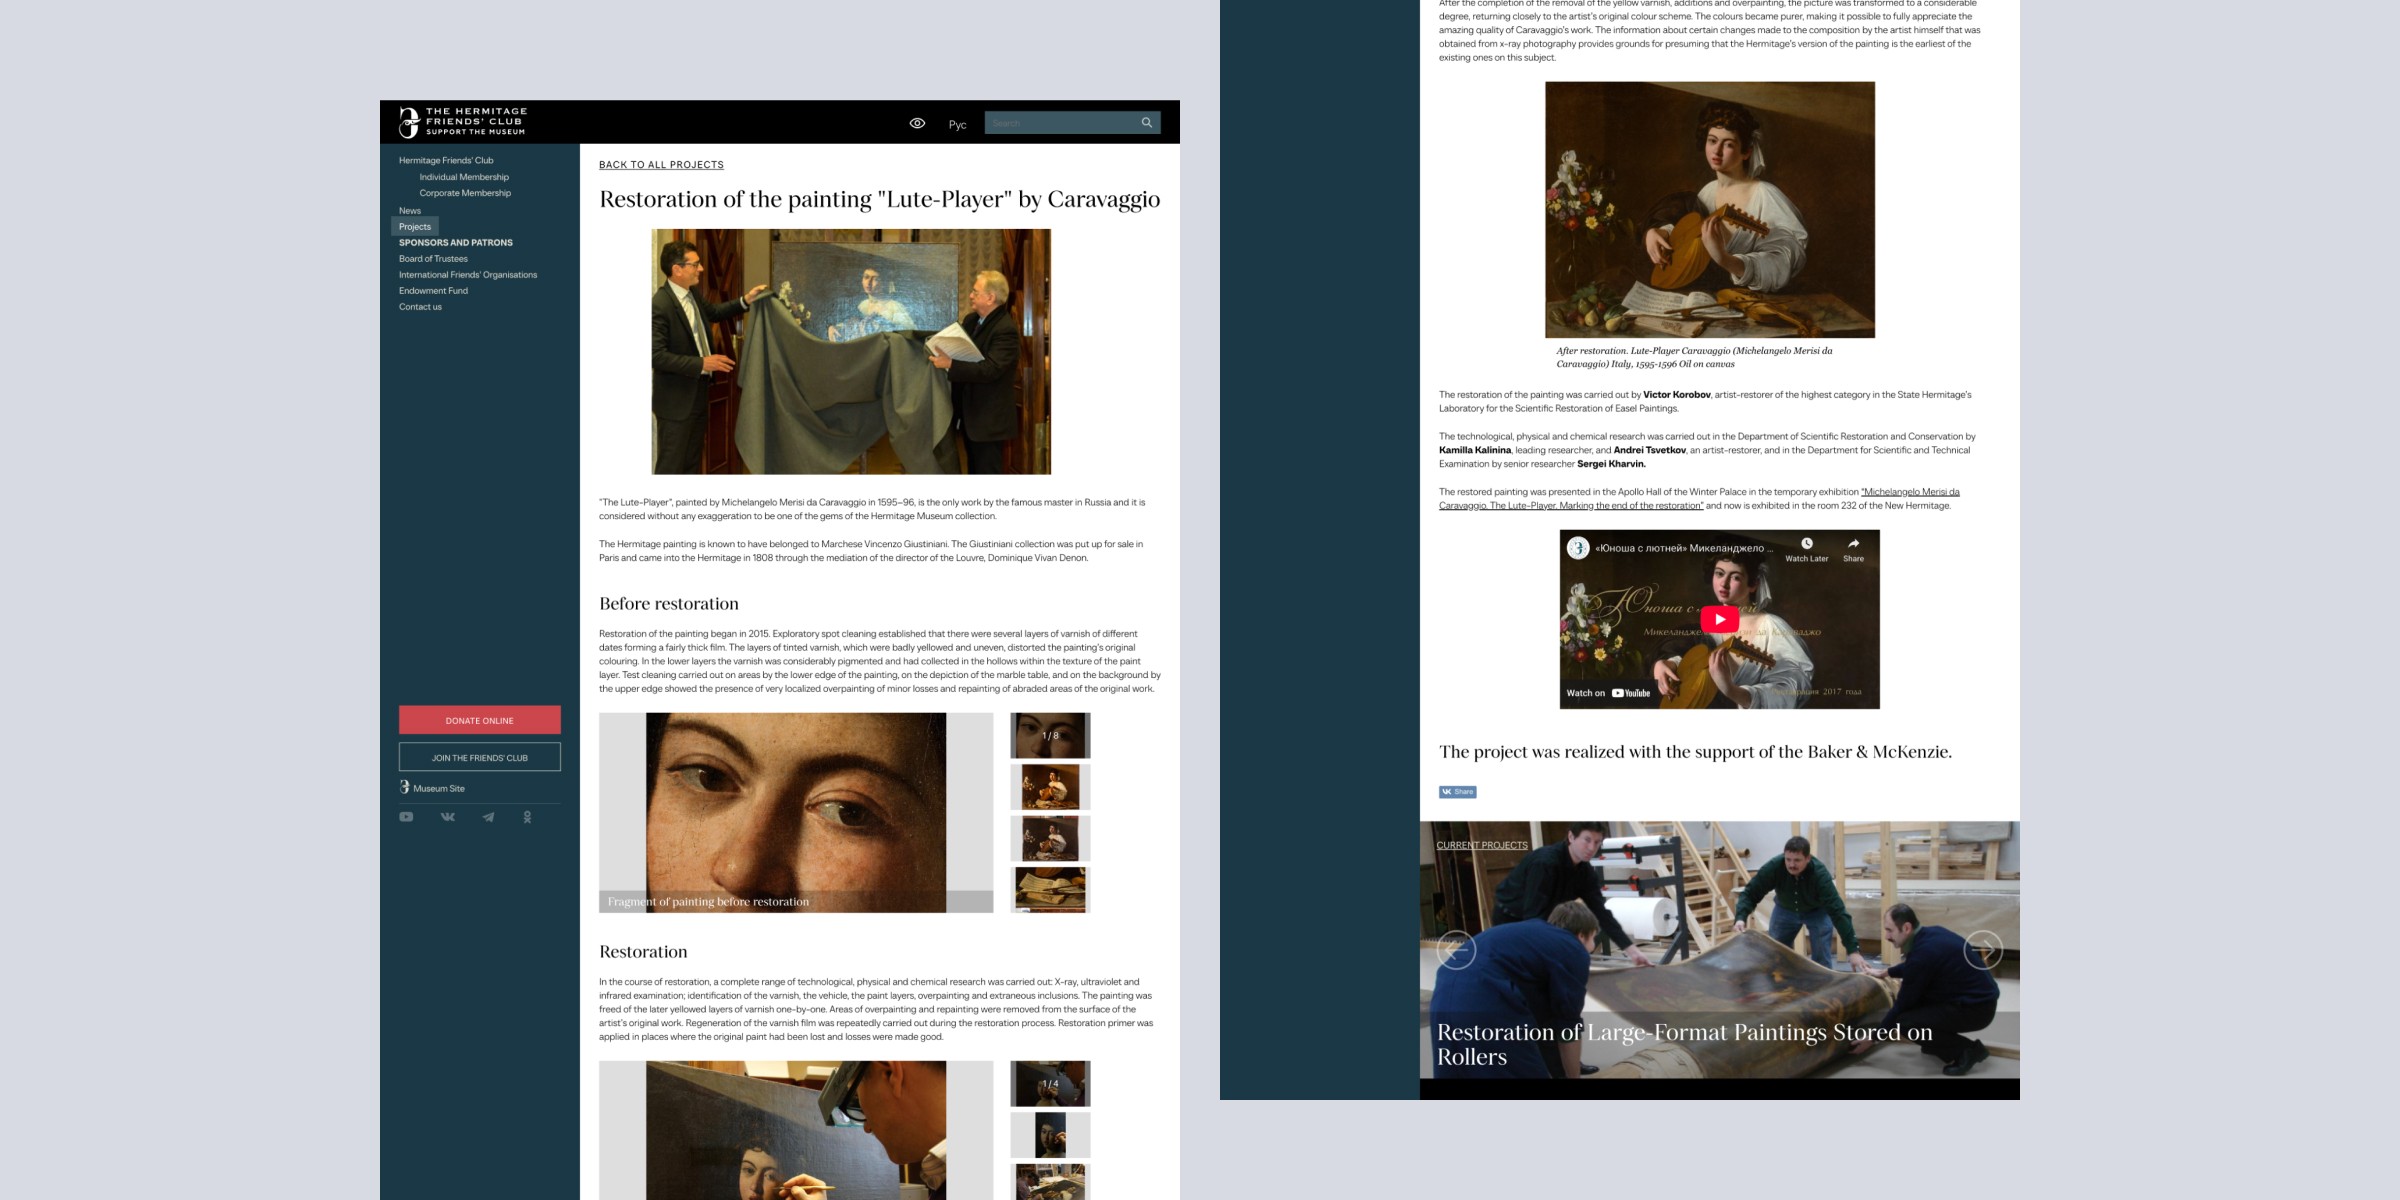Open Projects in the sidebar menu
This screenshot has height=1200, width=2400.
click(x=415, y=227)
